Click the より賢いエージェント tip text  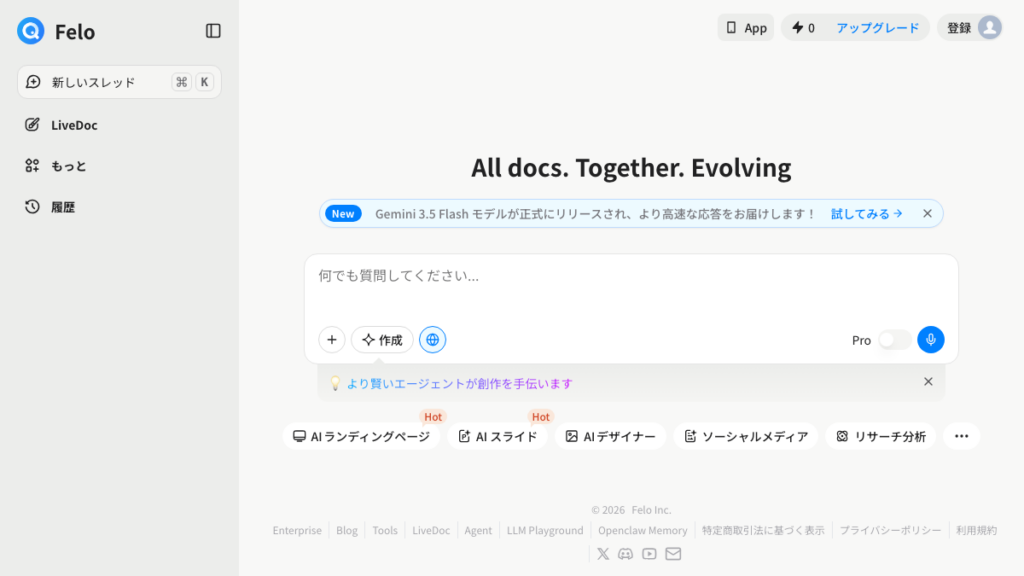pos(459,383)
